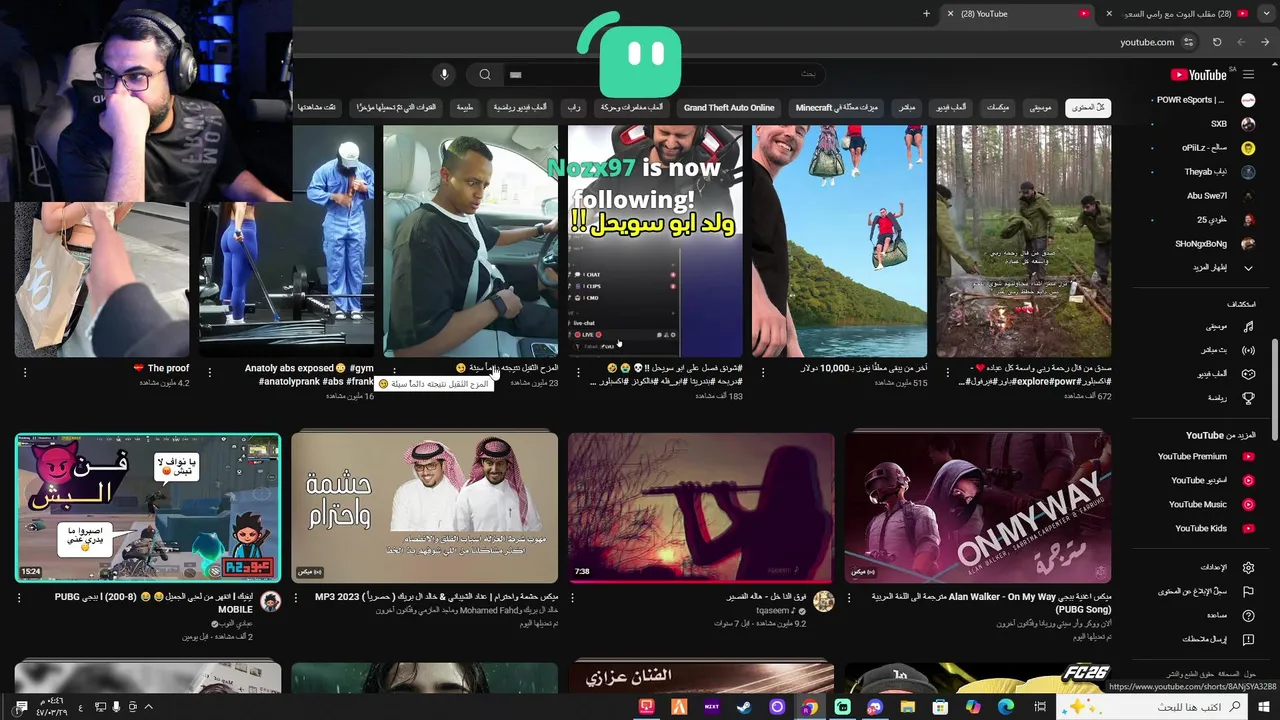This screenshot has height=720, width=1280.
Task: Open options menu for 10,000 dollar short
Action: click(x=762, y=372)
